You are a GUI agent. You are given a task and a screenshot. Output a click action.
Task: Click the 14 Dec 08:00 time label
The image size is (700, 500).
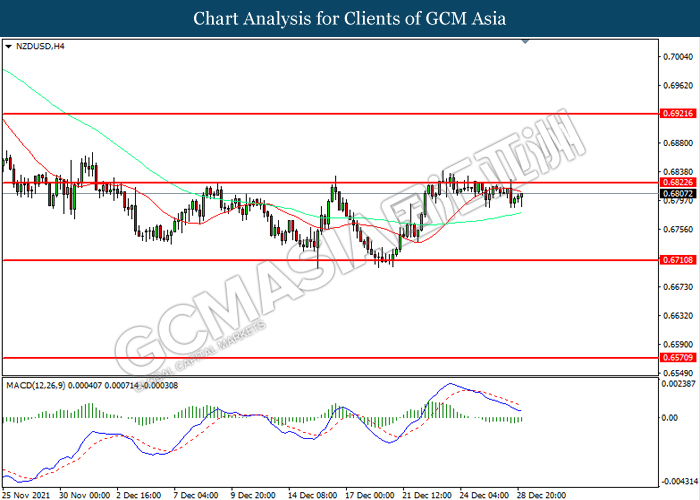pyautogui.click(x=313, y=495)
